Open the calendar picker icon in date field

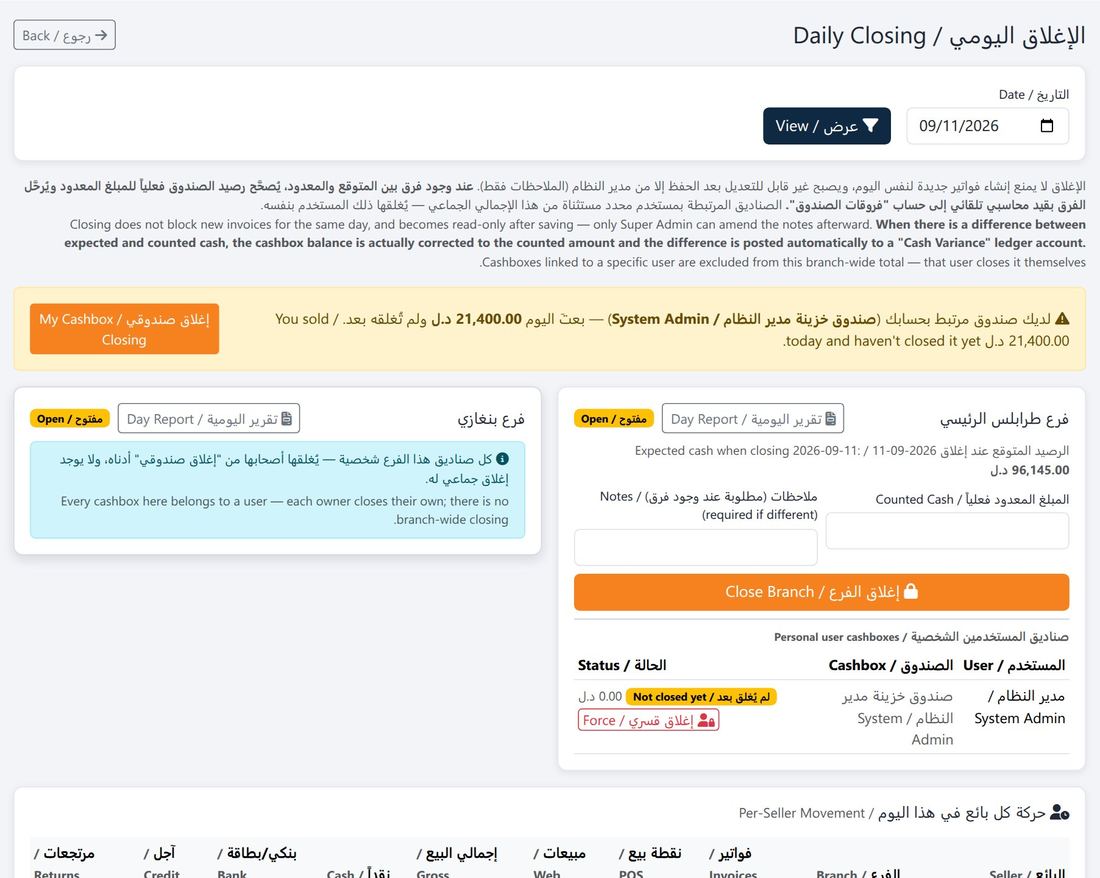click(1047, 126)
